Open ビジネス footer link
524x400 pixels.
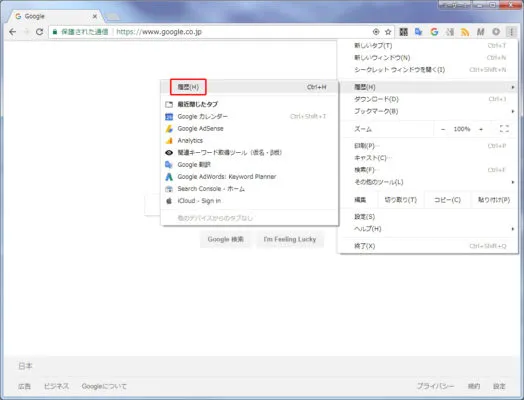[x=56, y=386]
